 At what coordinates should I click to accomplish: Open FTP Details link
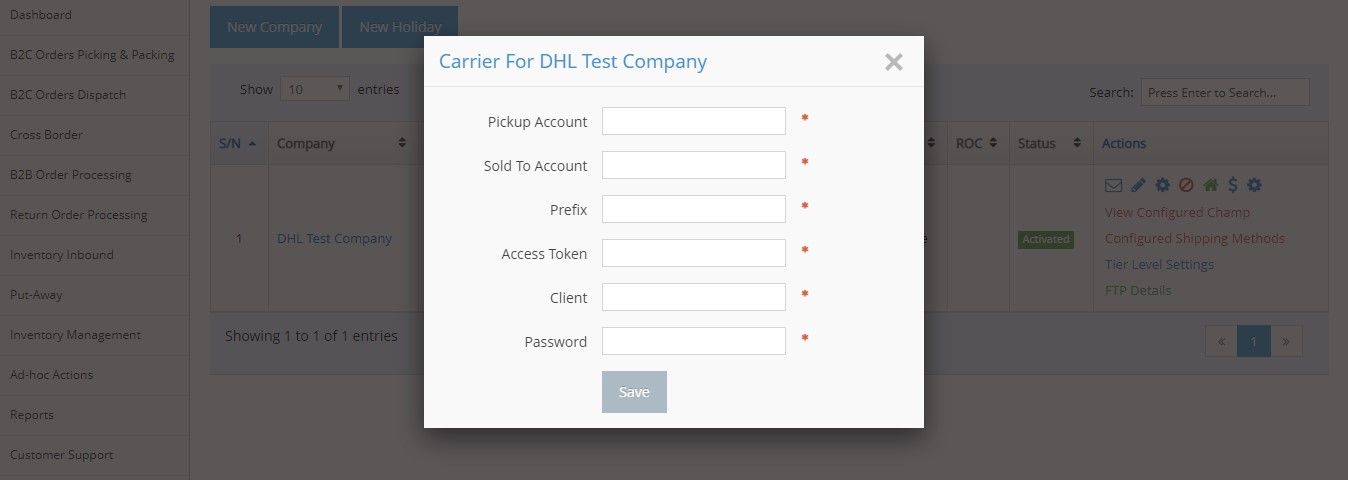pyautogui.click(x=1138, y=290)
